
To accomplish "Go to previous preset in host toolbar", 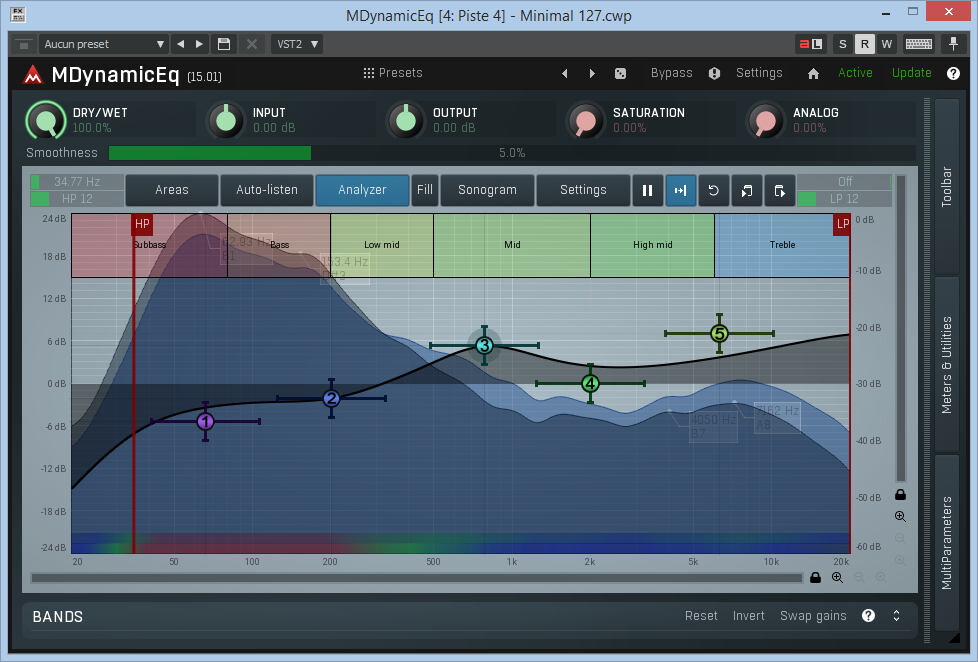I will coord(181,44).
